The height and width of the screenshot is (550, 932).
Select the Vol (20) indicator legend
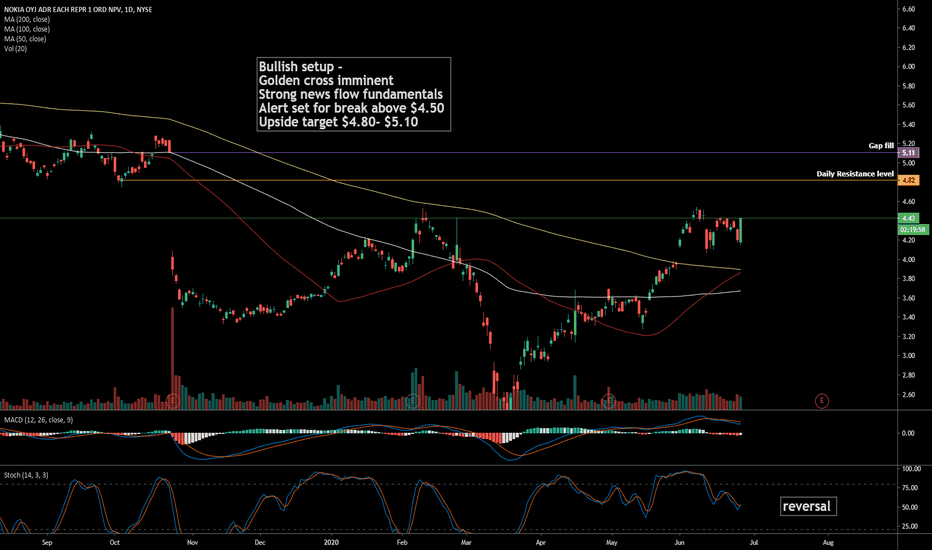pos(15,49)
